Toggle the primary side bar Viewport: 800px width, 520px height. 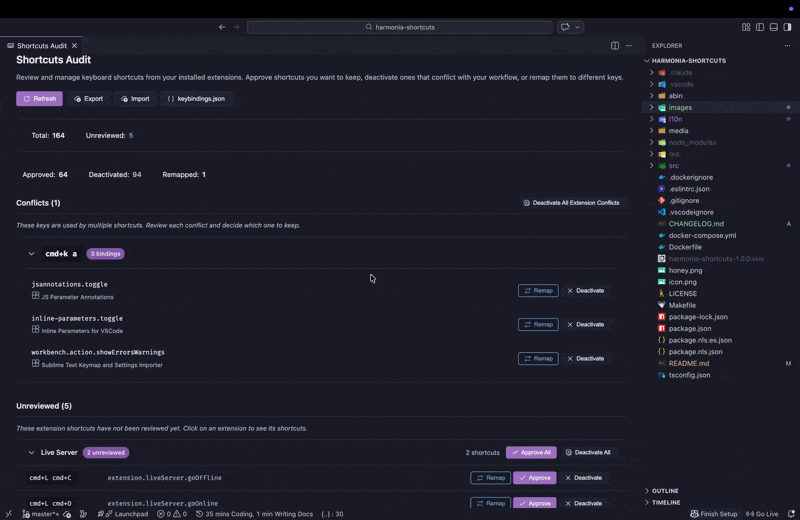click(760, 27)
